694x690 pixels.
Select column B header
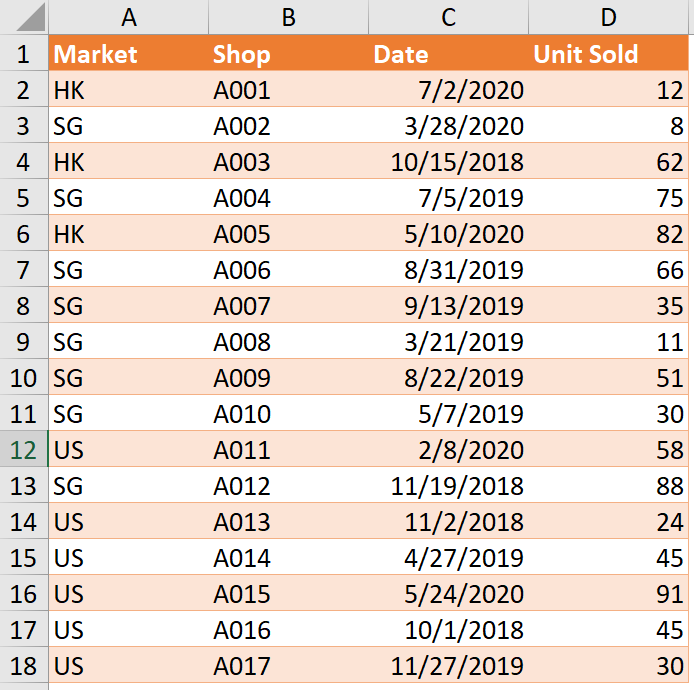point(288,17)
